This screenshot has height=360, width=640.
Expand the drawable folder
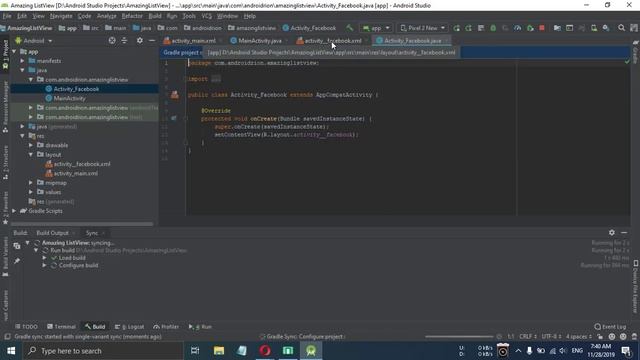click(x=31, y=145)
